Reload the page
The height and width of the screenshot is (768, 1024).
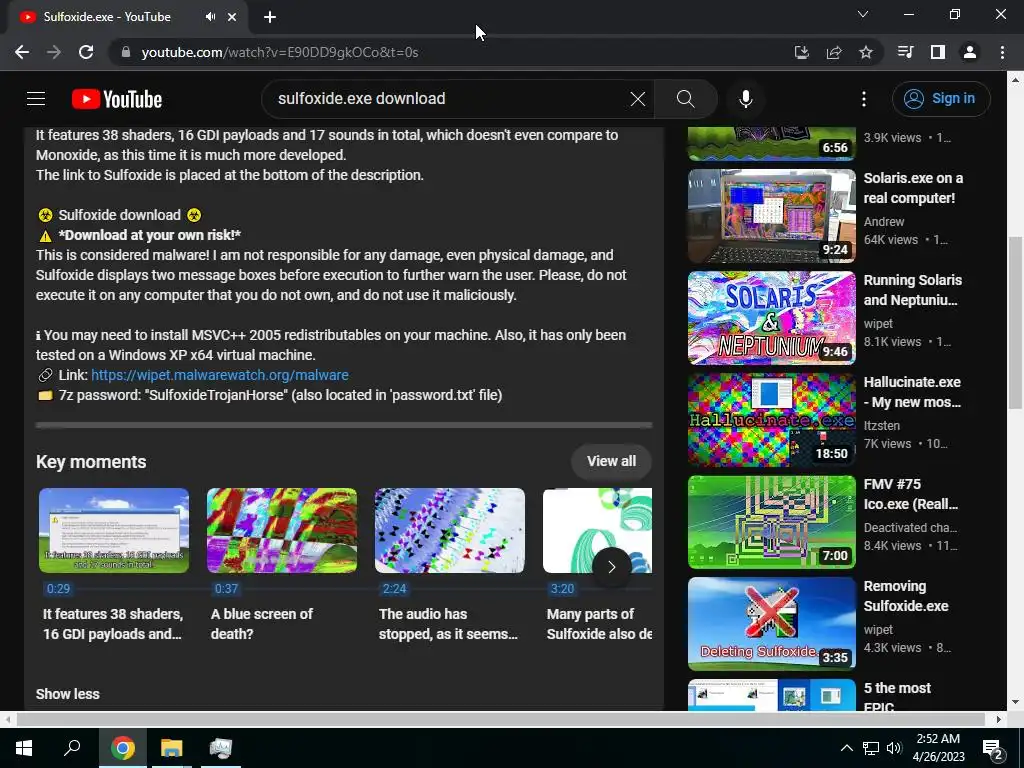tap(86, 52)
